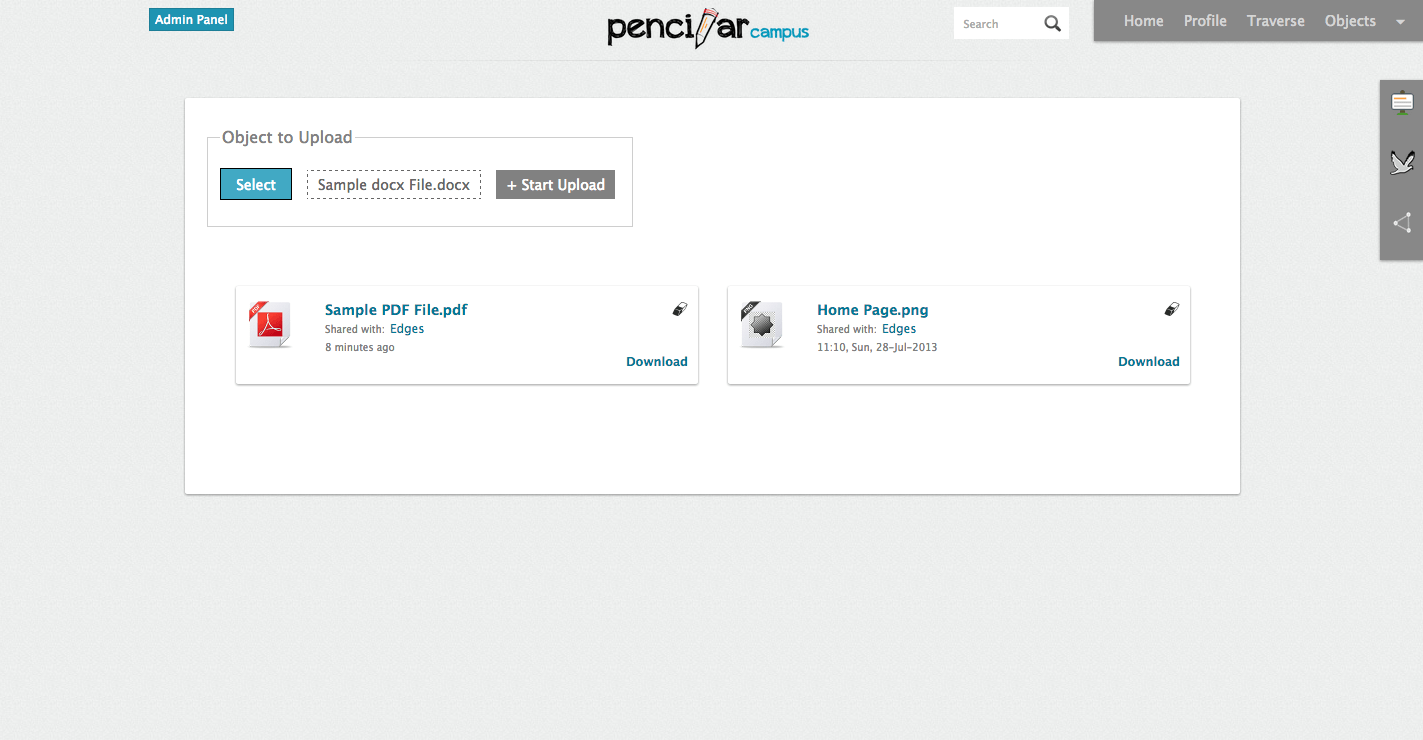Click the PNG file type icon
The width and height of the screenshot is (1423, 740).
[761, 325]
